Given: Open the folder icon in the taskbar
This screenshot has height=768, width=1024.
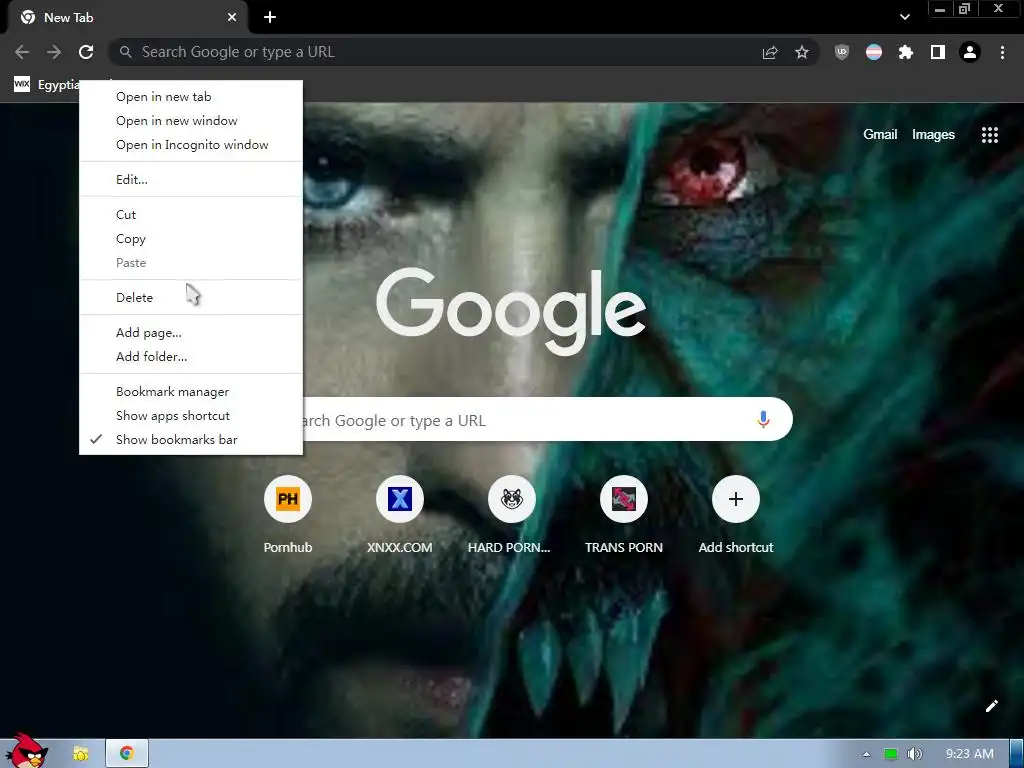Looking at the screenshot, I should 80,753.
